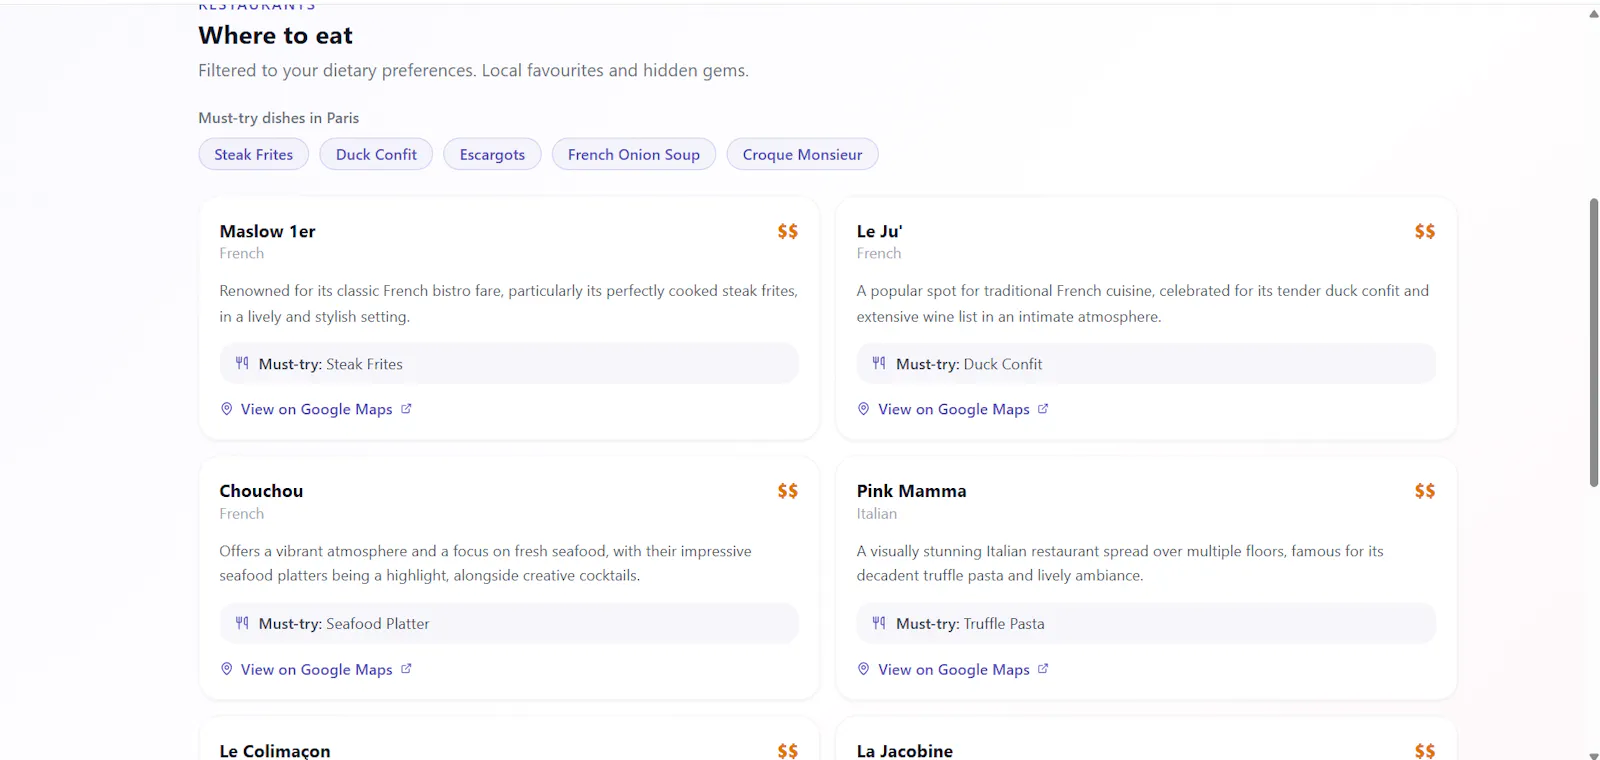Click the $$ price on Le Ju' card
This screenshot has height=760, width=1600.
[1425, 231]
